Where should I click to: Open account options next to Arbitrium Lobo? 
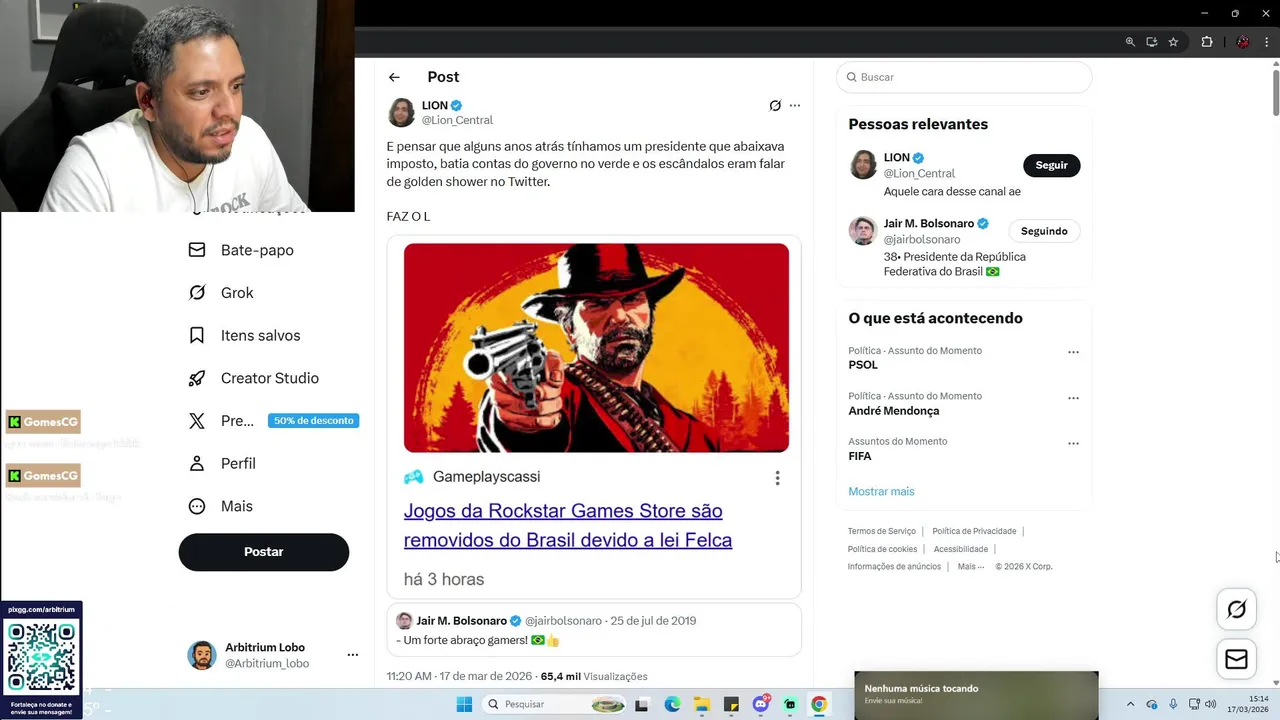click(352, 655)
